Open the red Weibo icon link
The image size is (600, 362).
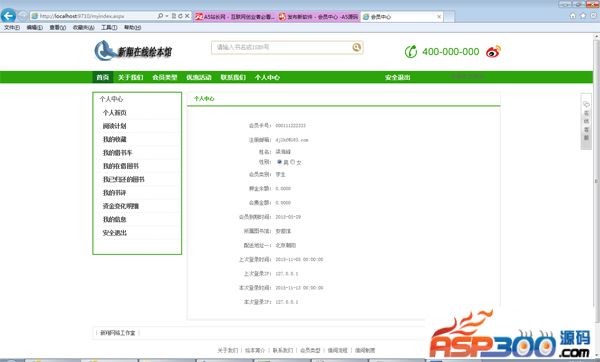493,51
